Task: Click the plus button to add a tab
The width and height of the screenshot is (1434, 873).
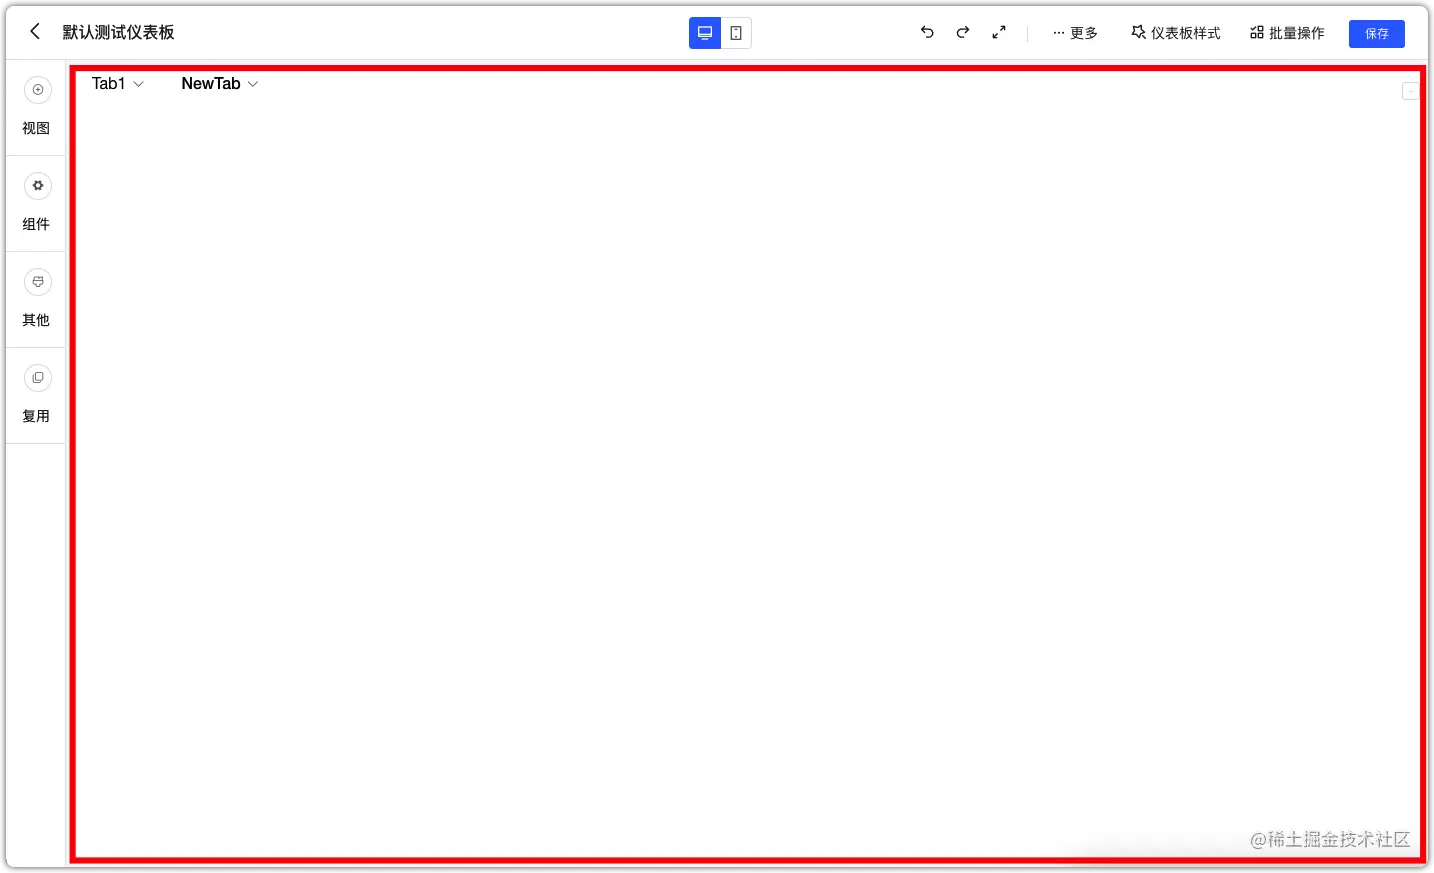Action: coord(1410,91)
